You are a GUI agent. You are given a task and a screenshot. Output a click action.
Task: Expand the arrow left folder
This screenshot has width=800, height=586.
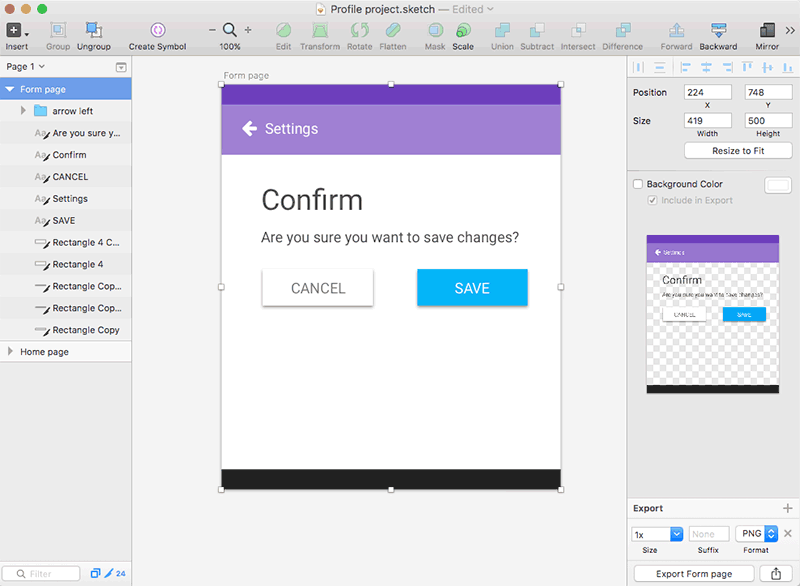pyautogui.click(x=21, y=110)
